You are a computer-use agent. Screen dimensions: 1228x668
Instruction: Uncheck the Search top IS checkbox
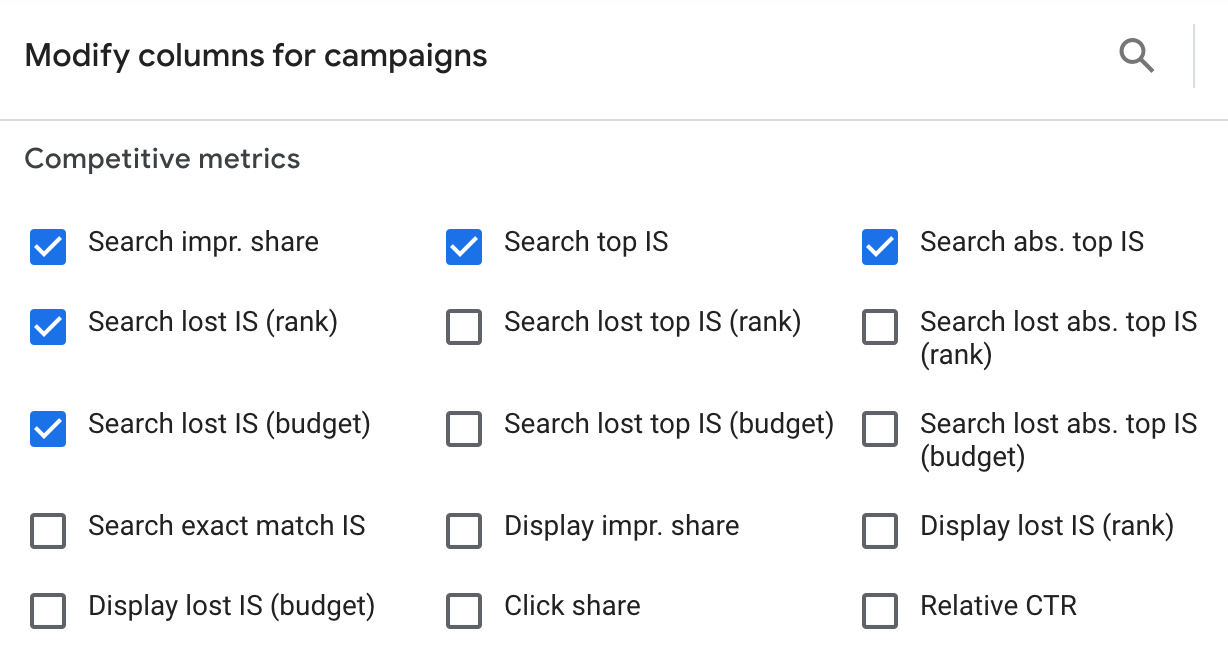pyautogui.click(x=464, y=247)
